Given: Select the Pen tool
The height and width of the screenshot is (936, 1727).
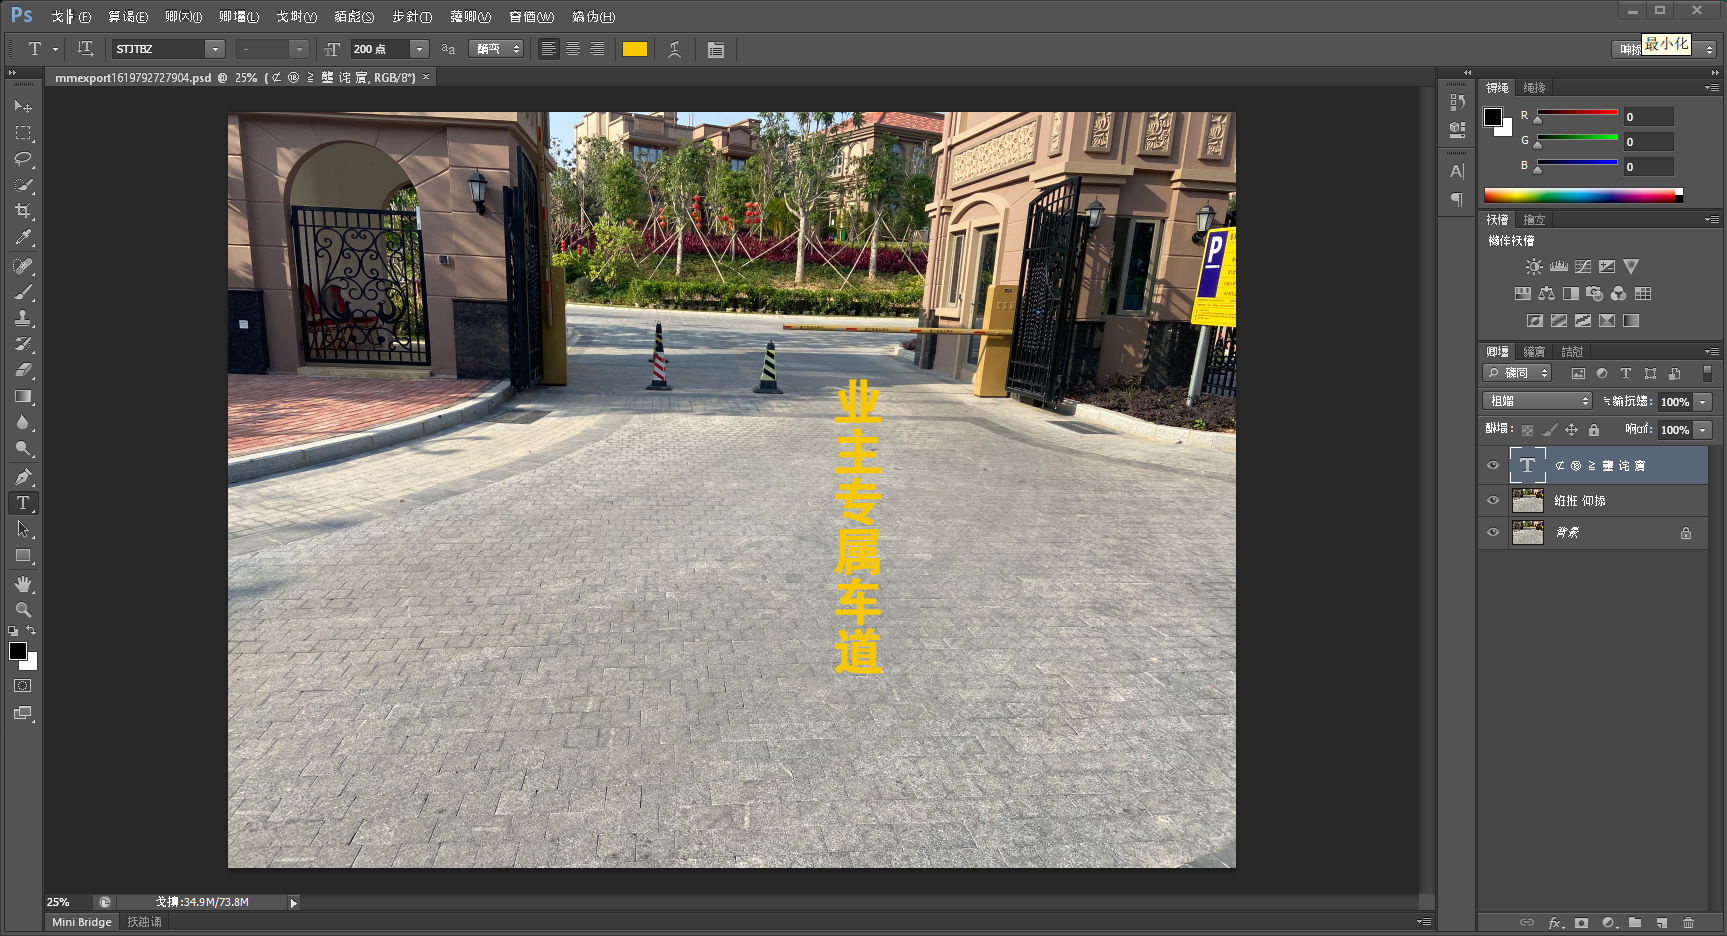Looking at the screenshot, I should point(23,477).
